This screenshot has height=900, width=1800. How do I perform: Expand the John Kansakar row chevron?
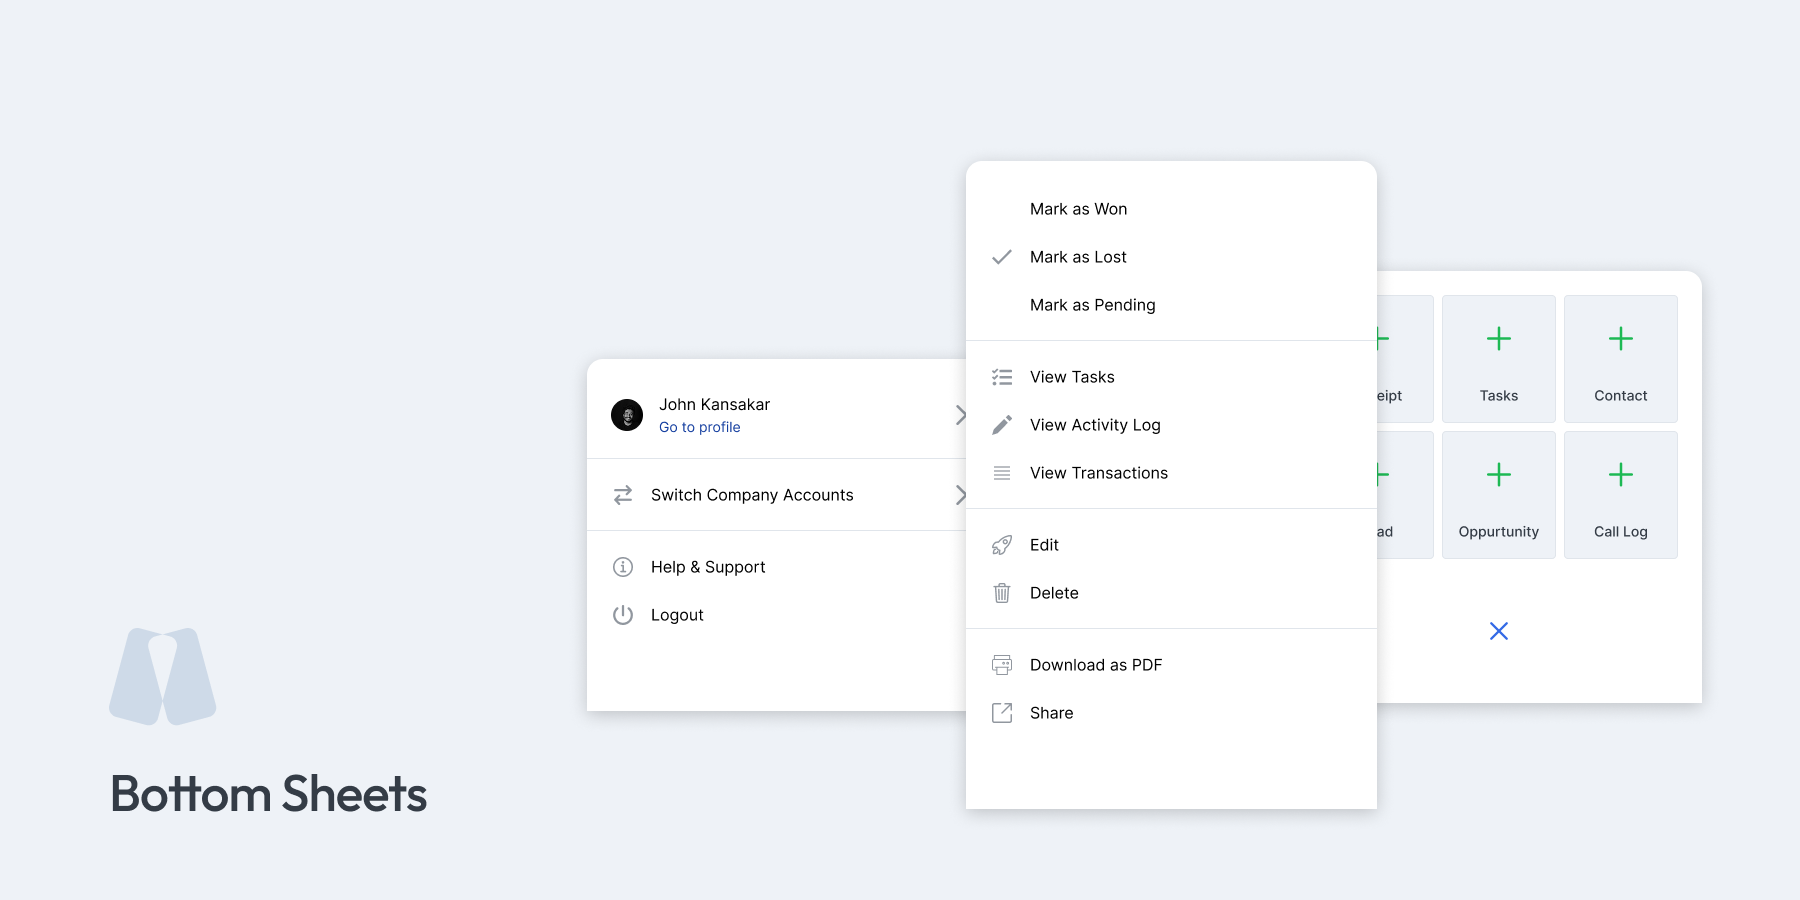960,415
